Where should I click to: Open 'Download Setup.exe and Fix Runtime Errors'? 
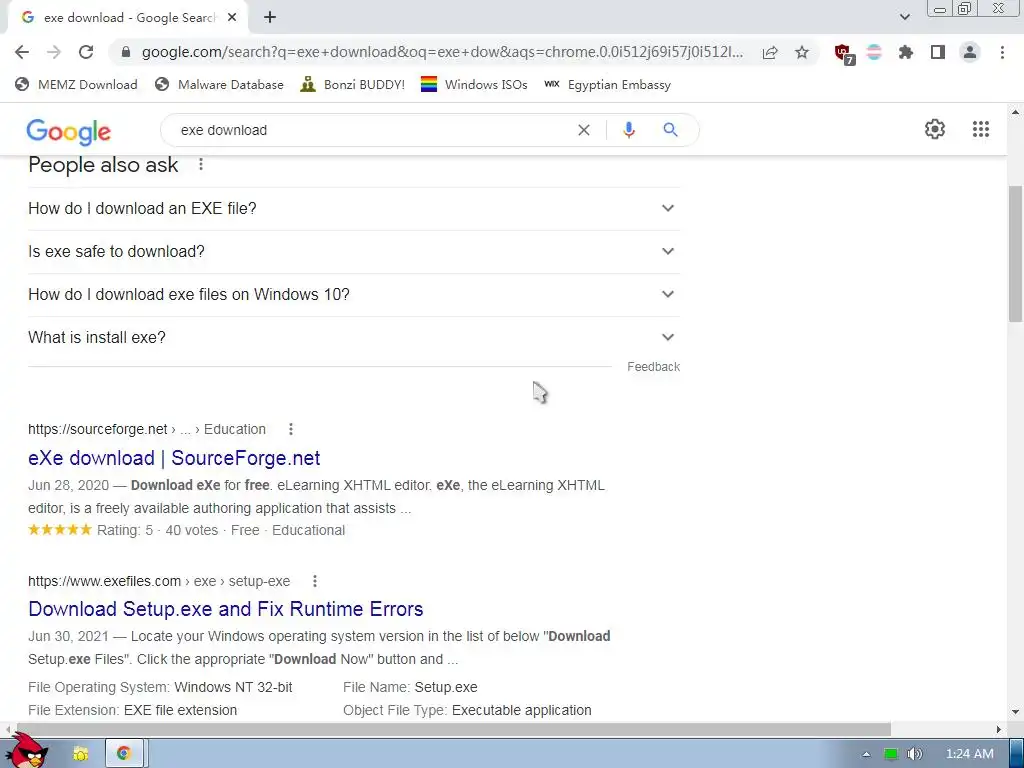pyautogui.click(x=226, y=609)
